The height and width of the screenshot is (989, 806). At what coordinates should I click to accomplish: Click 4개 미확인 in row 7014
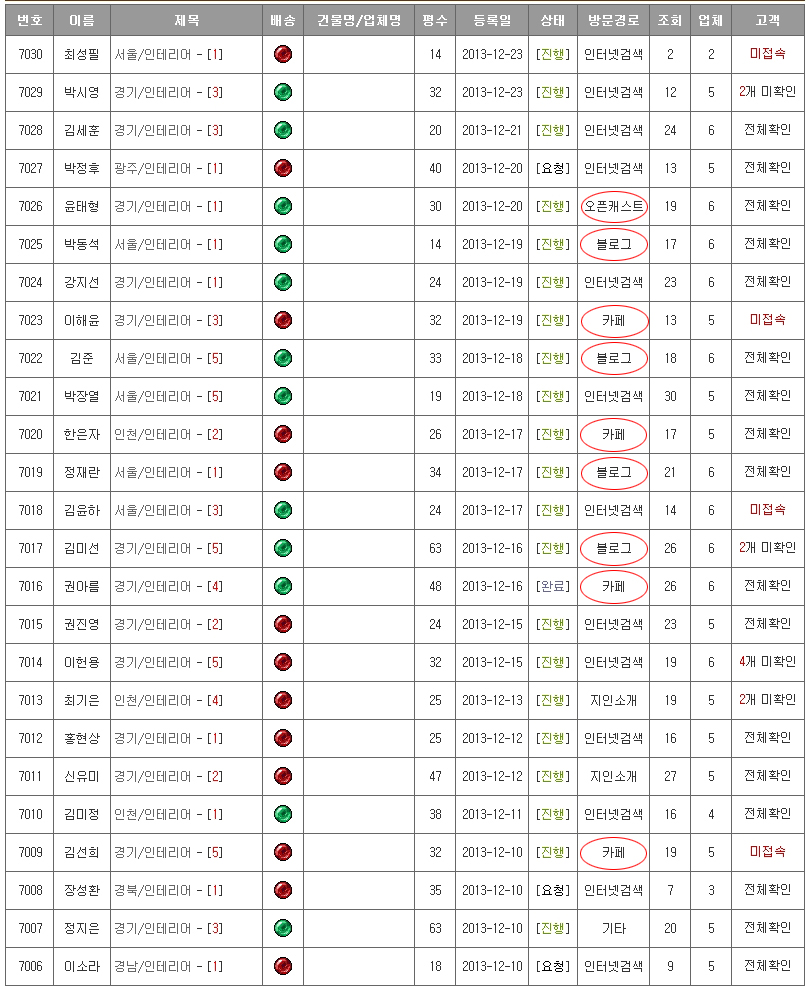(767, 662)
